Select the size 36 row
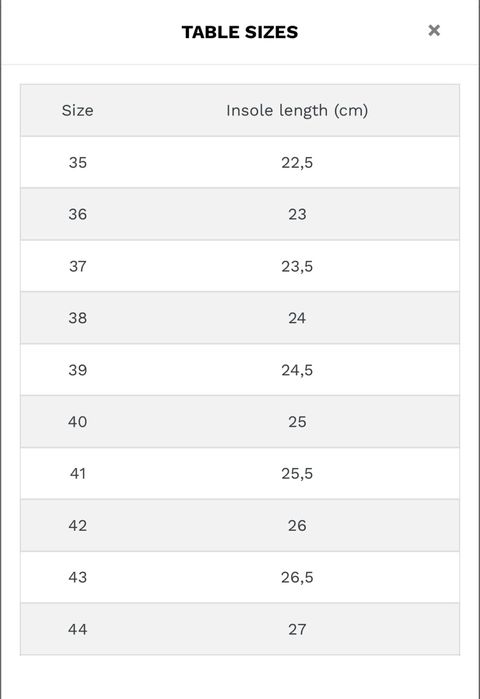The image size is (480, 699). tap(240, 214)
